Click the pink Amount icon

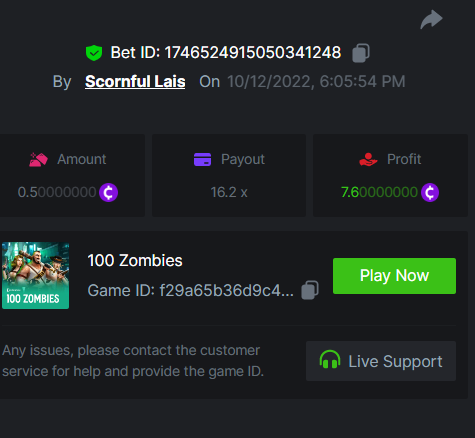tap(38, 160)
